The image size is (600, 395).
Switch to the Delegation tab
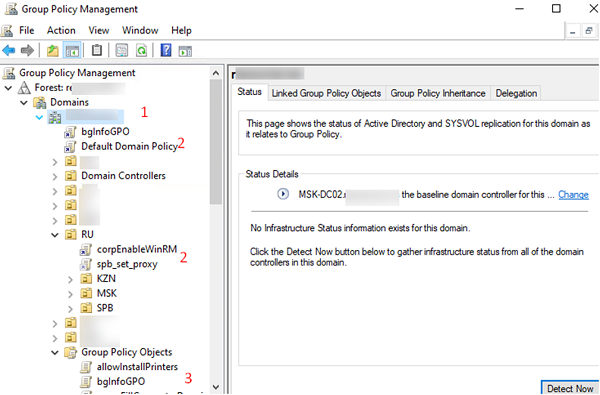(x=516, y=93)
